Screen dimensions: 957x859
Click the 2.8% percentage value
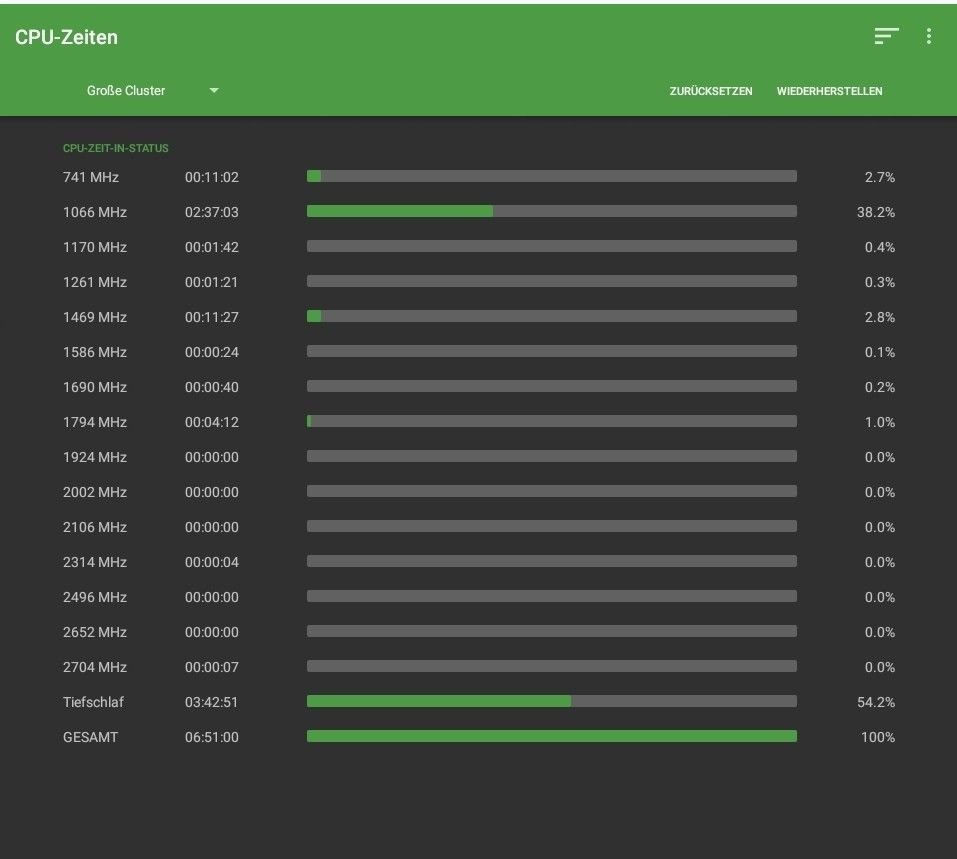click(x=879, y=317)
